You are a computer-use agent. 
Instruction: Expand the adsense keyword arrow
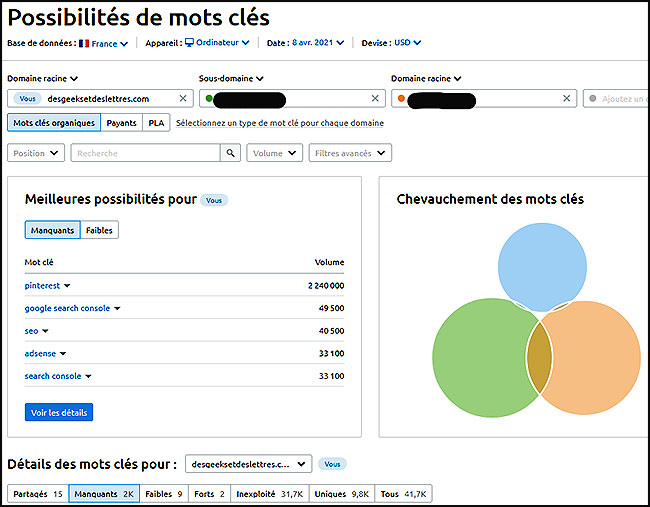63,354
